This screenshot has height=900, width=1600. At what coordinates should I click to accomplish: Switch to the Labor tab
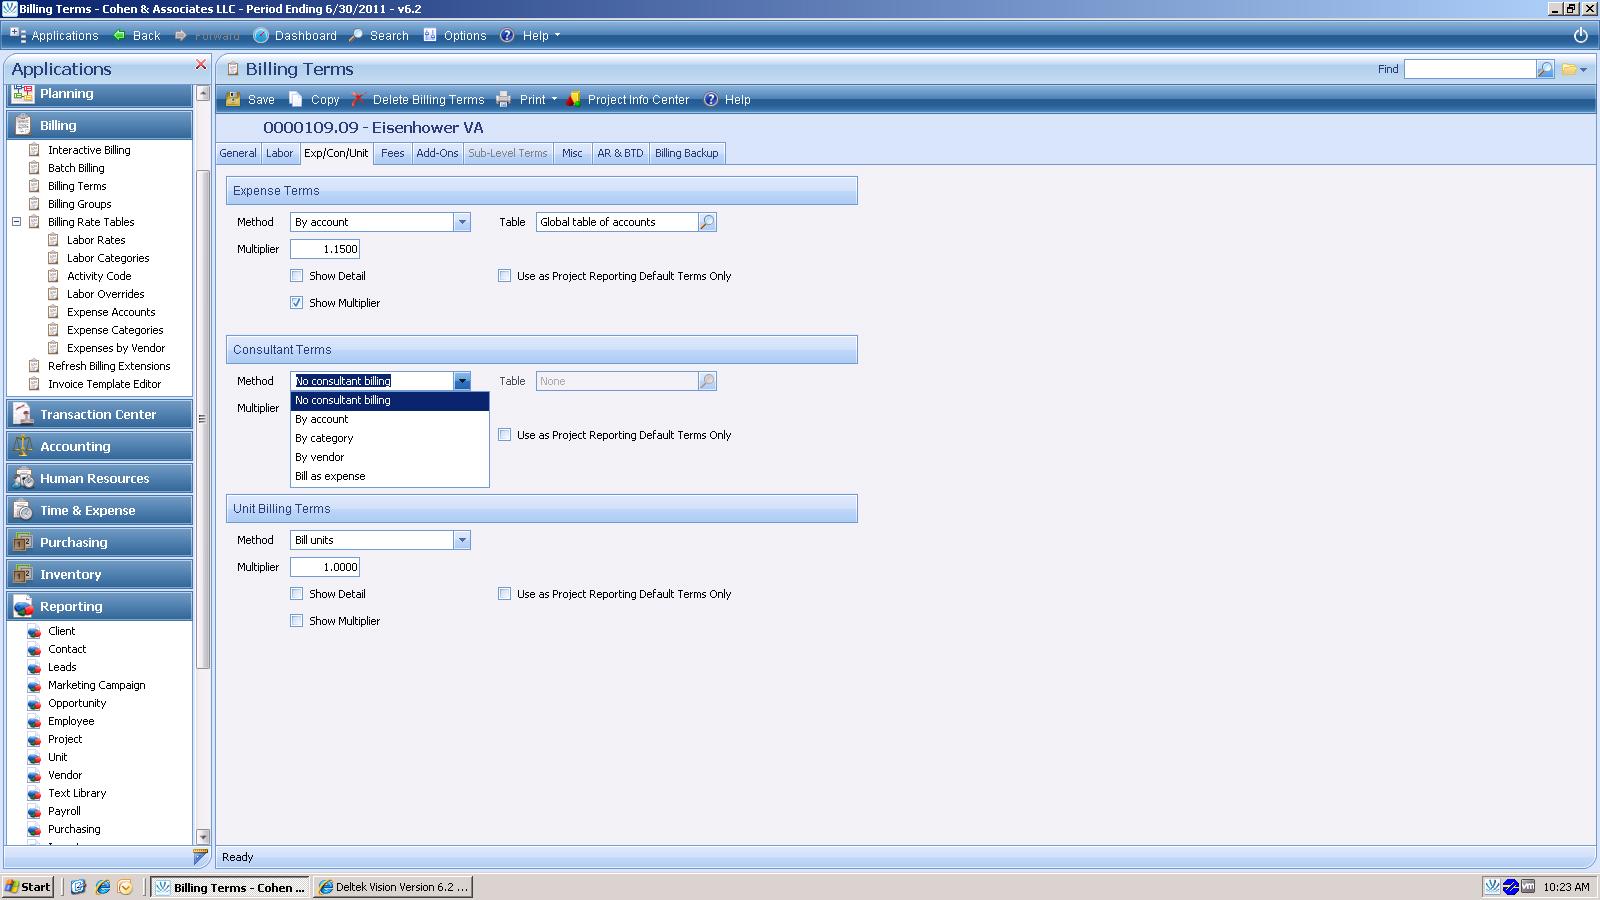point(279,153)
